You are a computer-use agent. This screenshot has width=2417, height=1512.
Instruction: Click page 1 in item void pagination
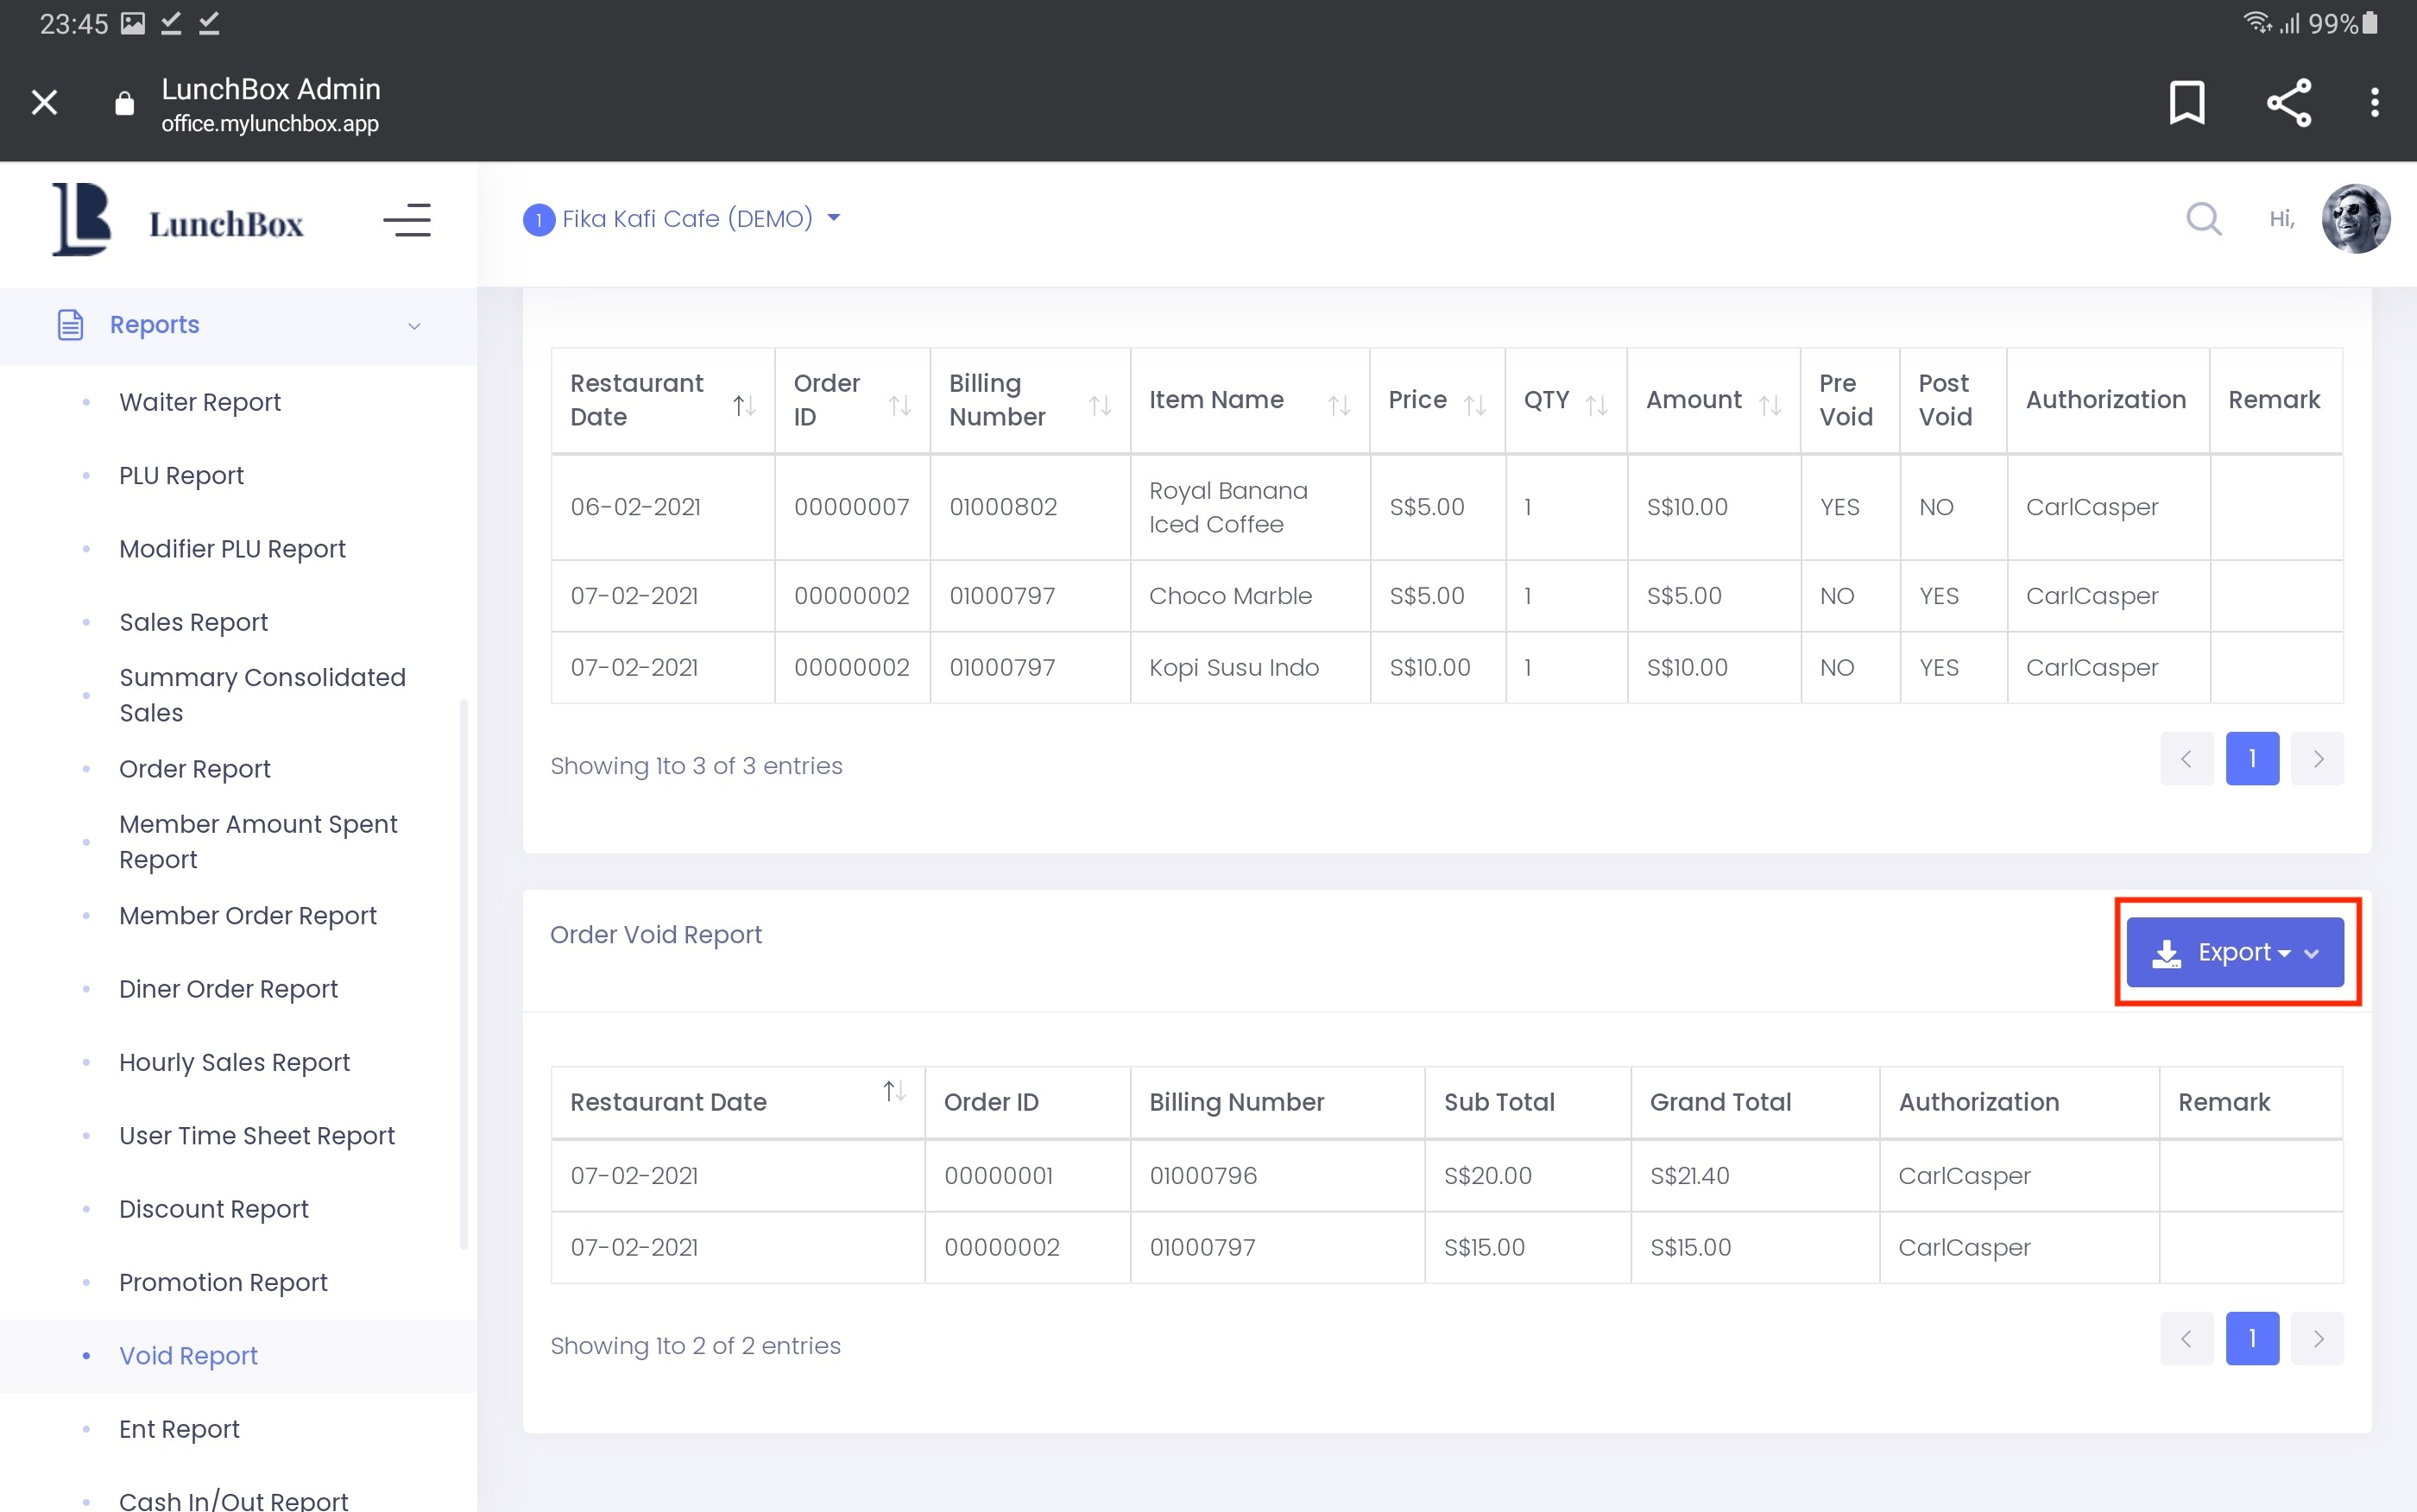tap(2251, 759)
